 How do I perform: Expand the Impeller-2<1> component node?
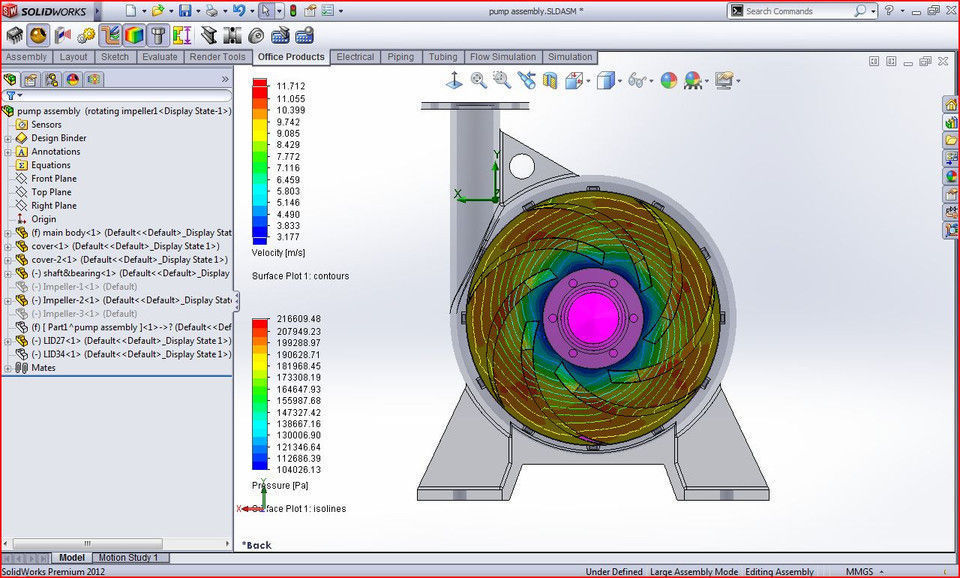coord(7,301)
